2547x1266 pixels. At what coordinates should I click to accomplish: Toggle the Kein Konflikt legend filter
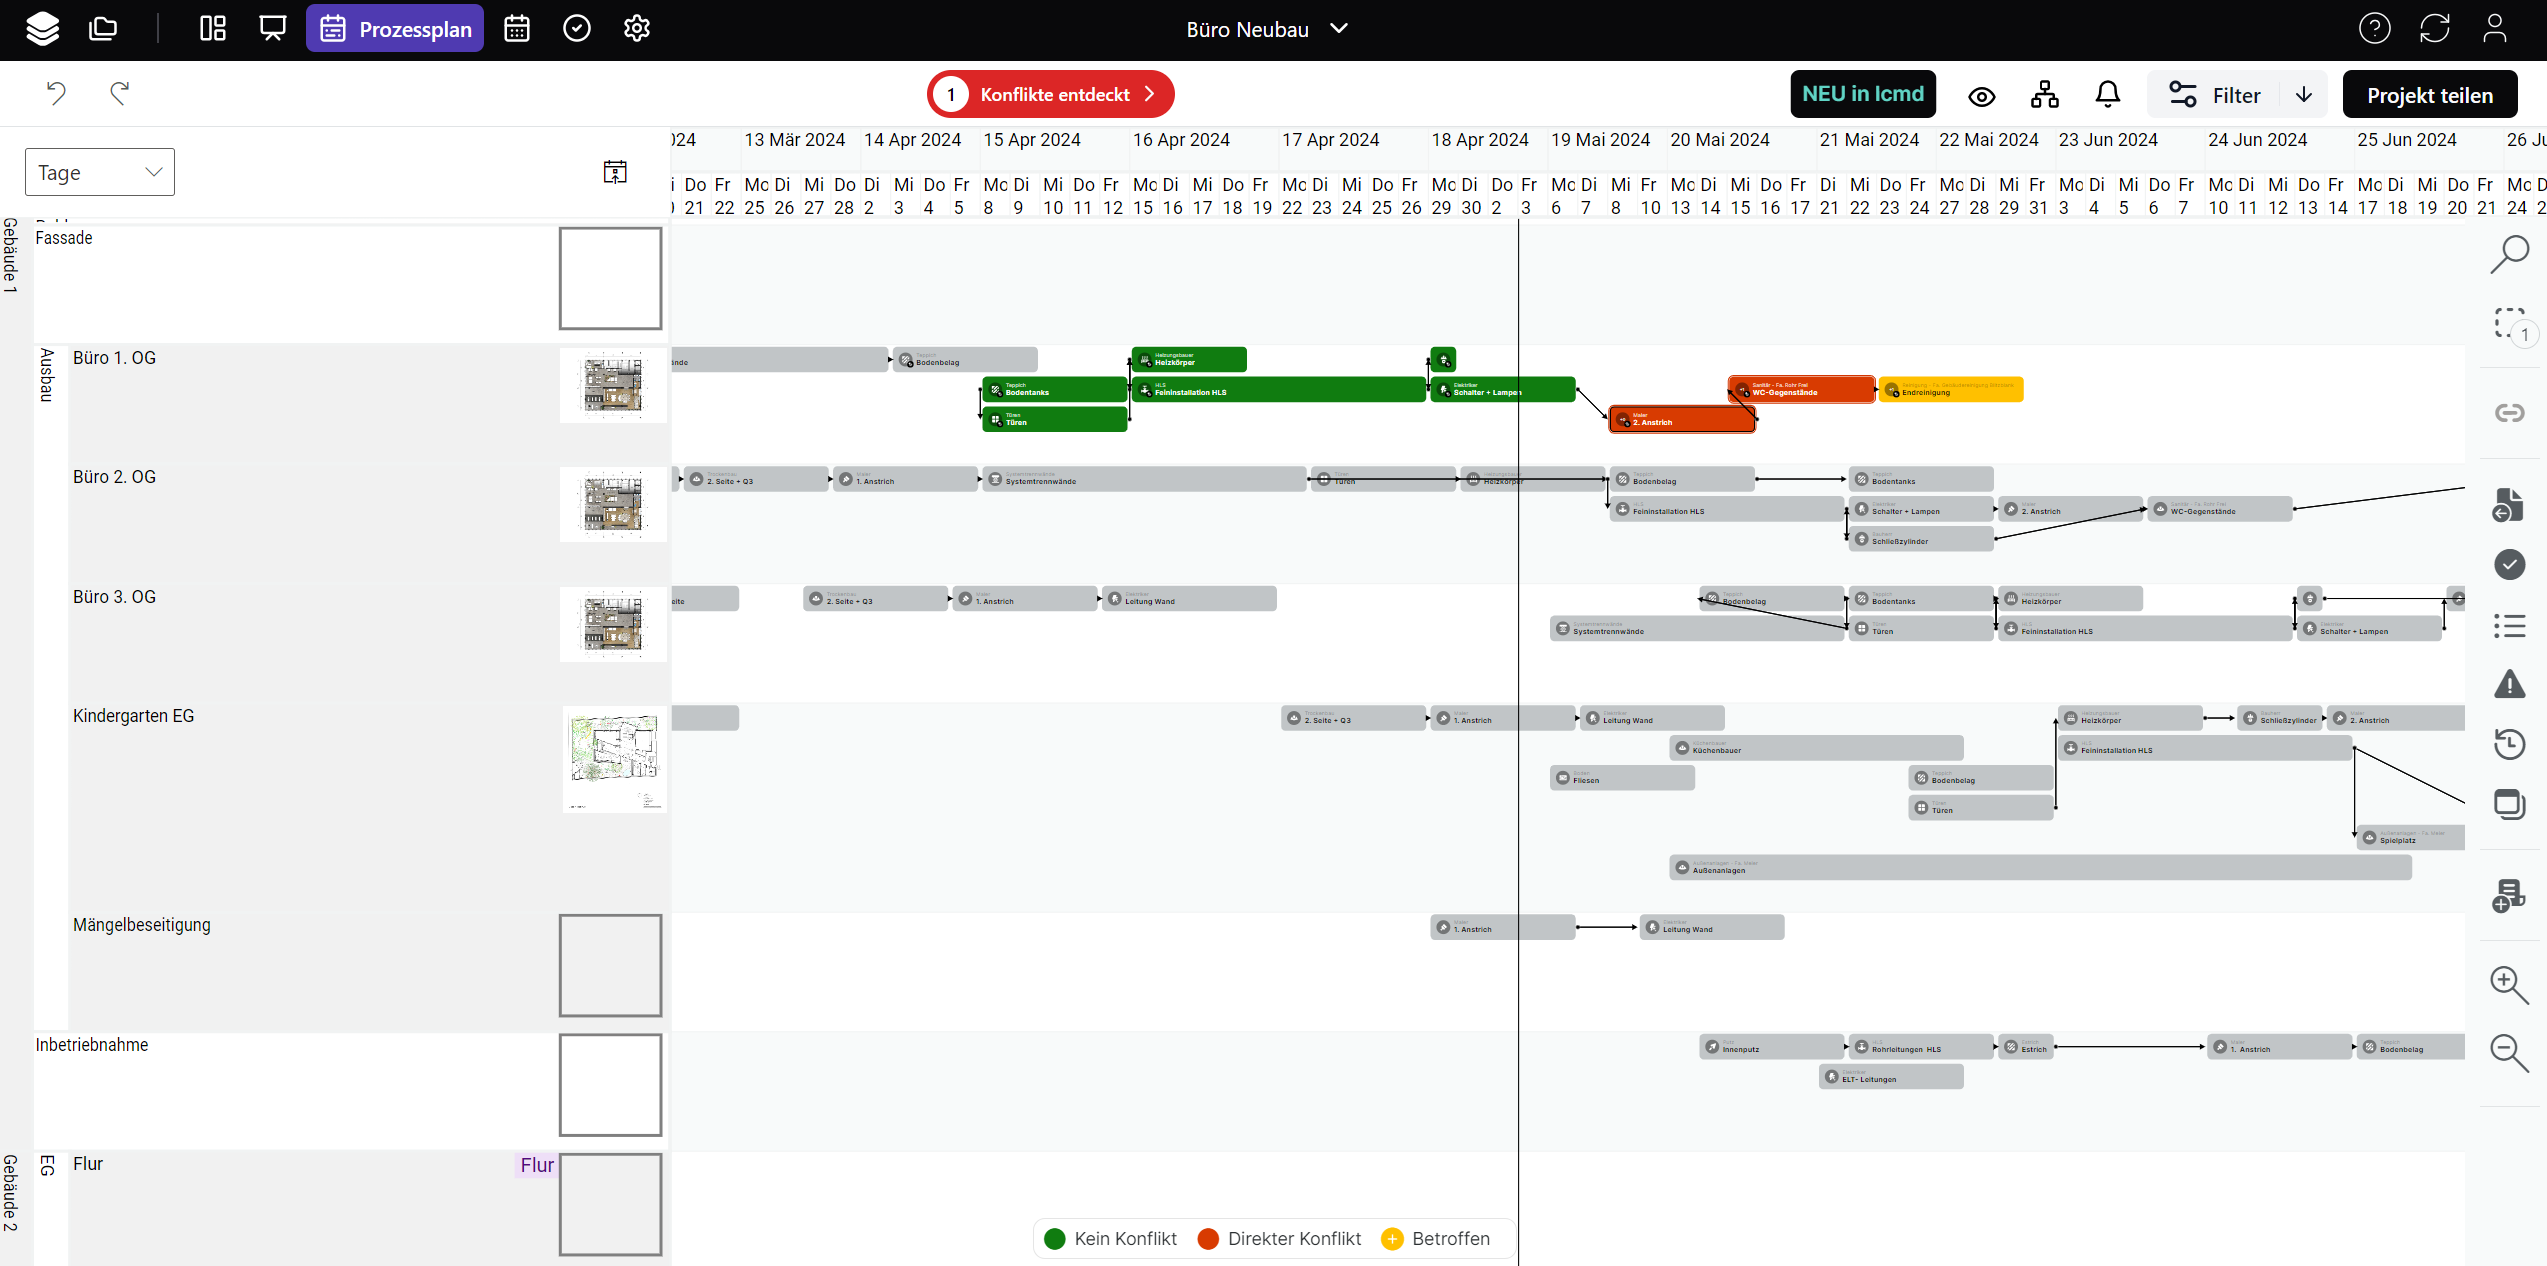(1110, 1239)
